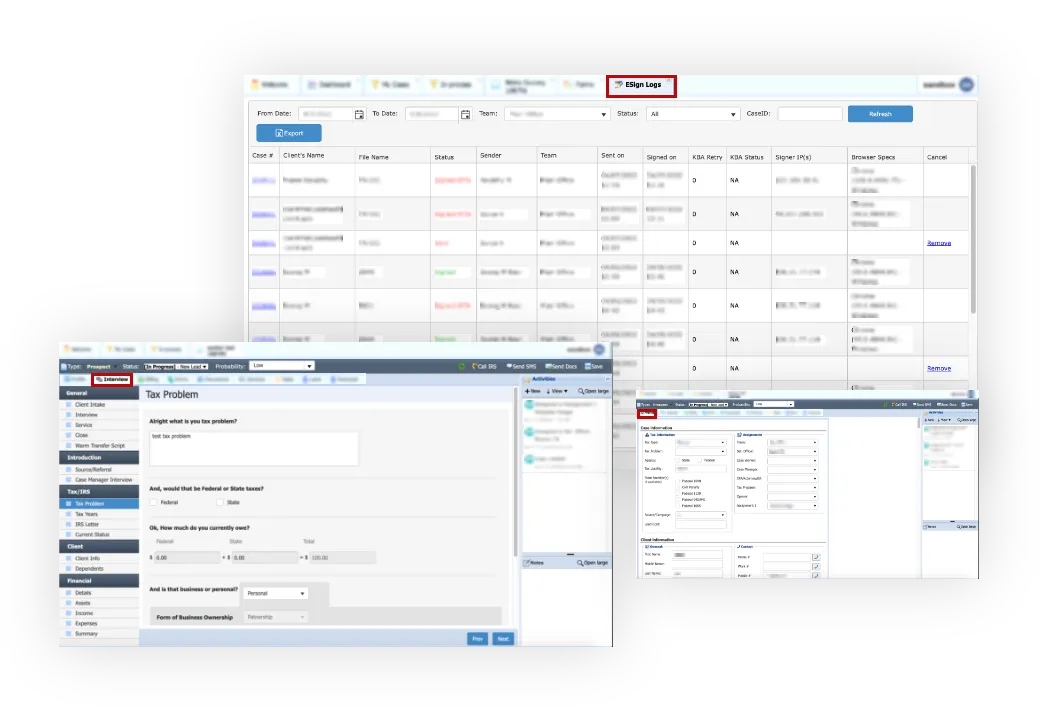The image size is (1046, 717).
Task: Select the Interview tab in the Tax Problem window
Action: (112, 379)
